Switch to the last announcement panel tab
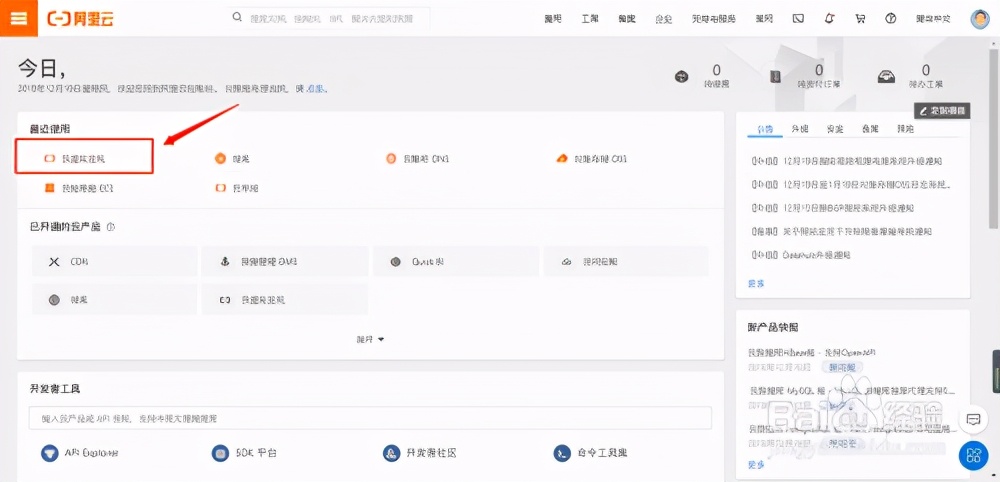The width and height of the screenshot is (1000, 482). pos(905,129)
